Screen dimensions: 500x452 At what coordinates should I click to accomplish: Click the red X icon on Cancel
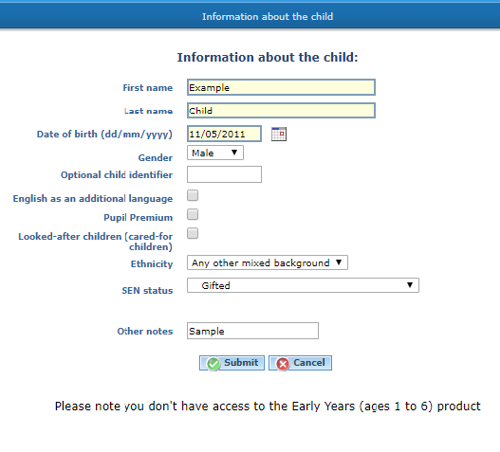coord(283,364)
